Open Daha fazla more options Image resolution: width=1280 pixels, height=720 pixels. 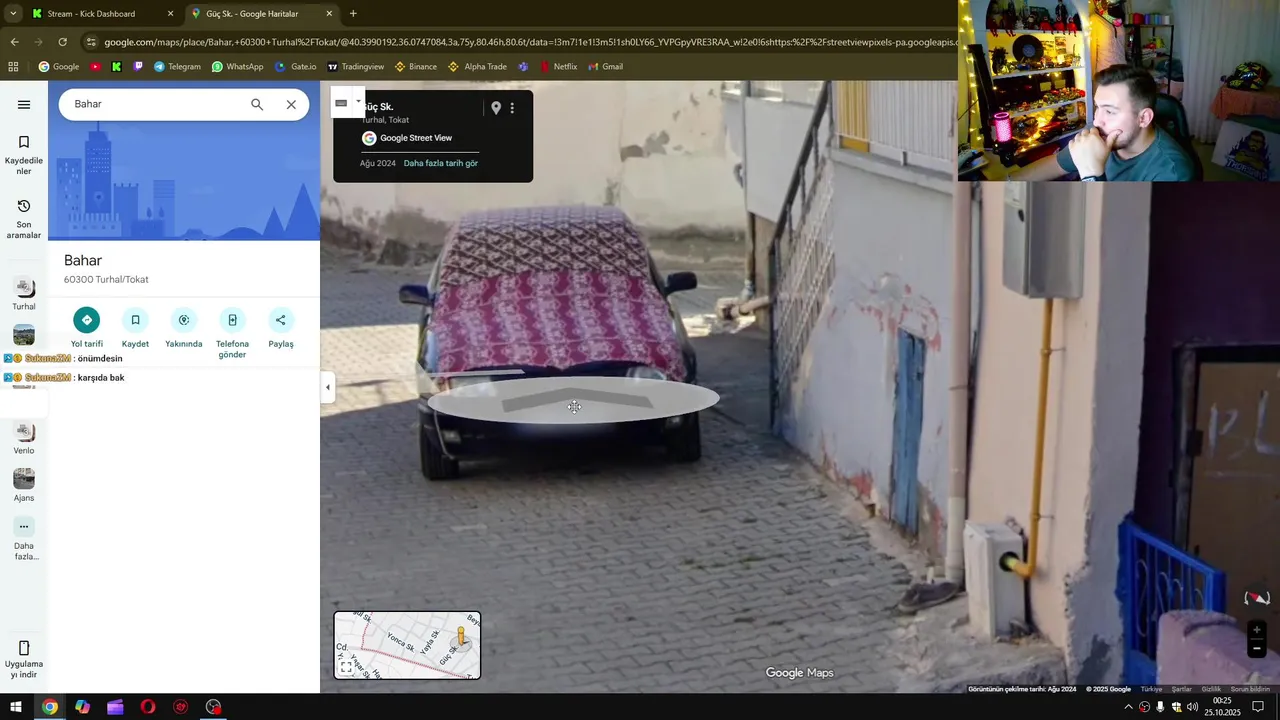tap(24, 538)
